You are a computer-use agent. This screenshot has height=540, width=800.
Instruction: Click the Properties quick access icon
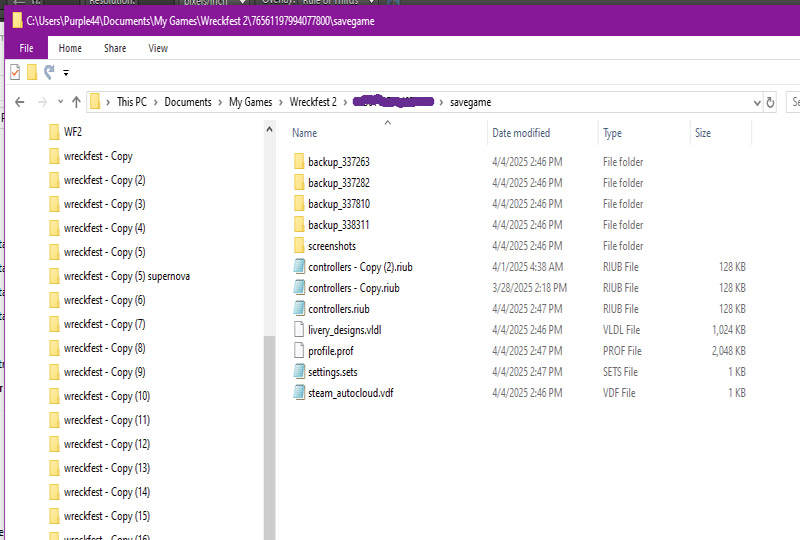15,72
